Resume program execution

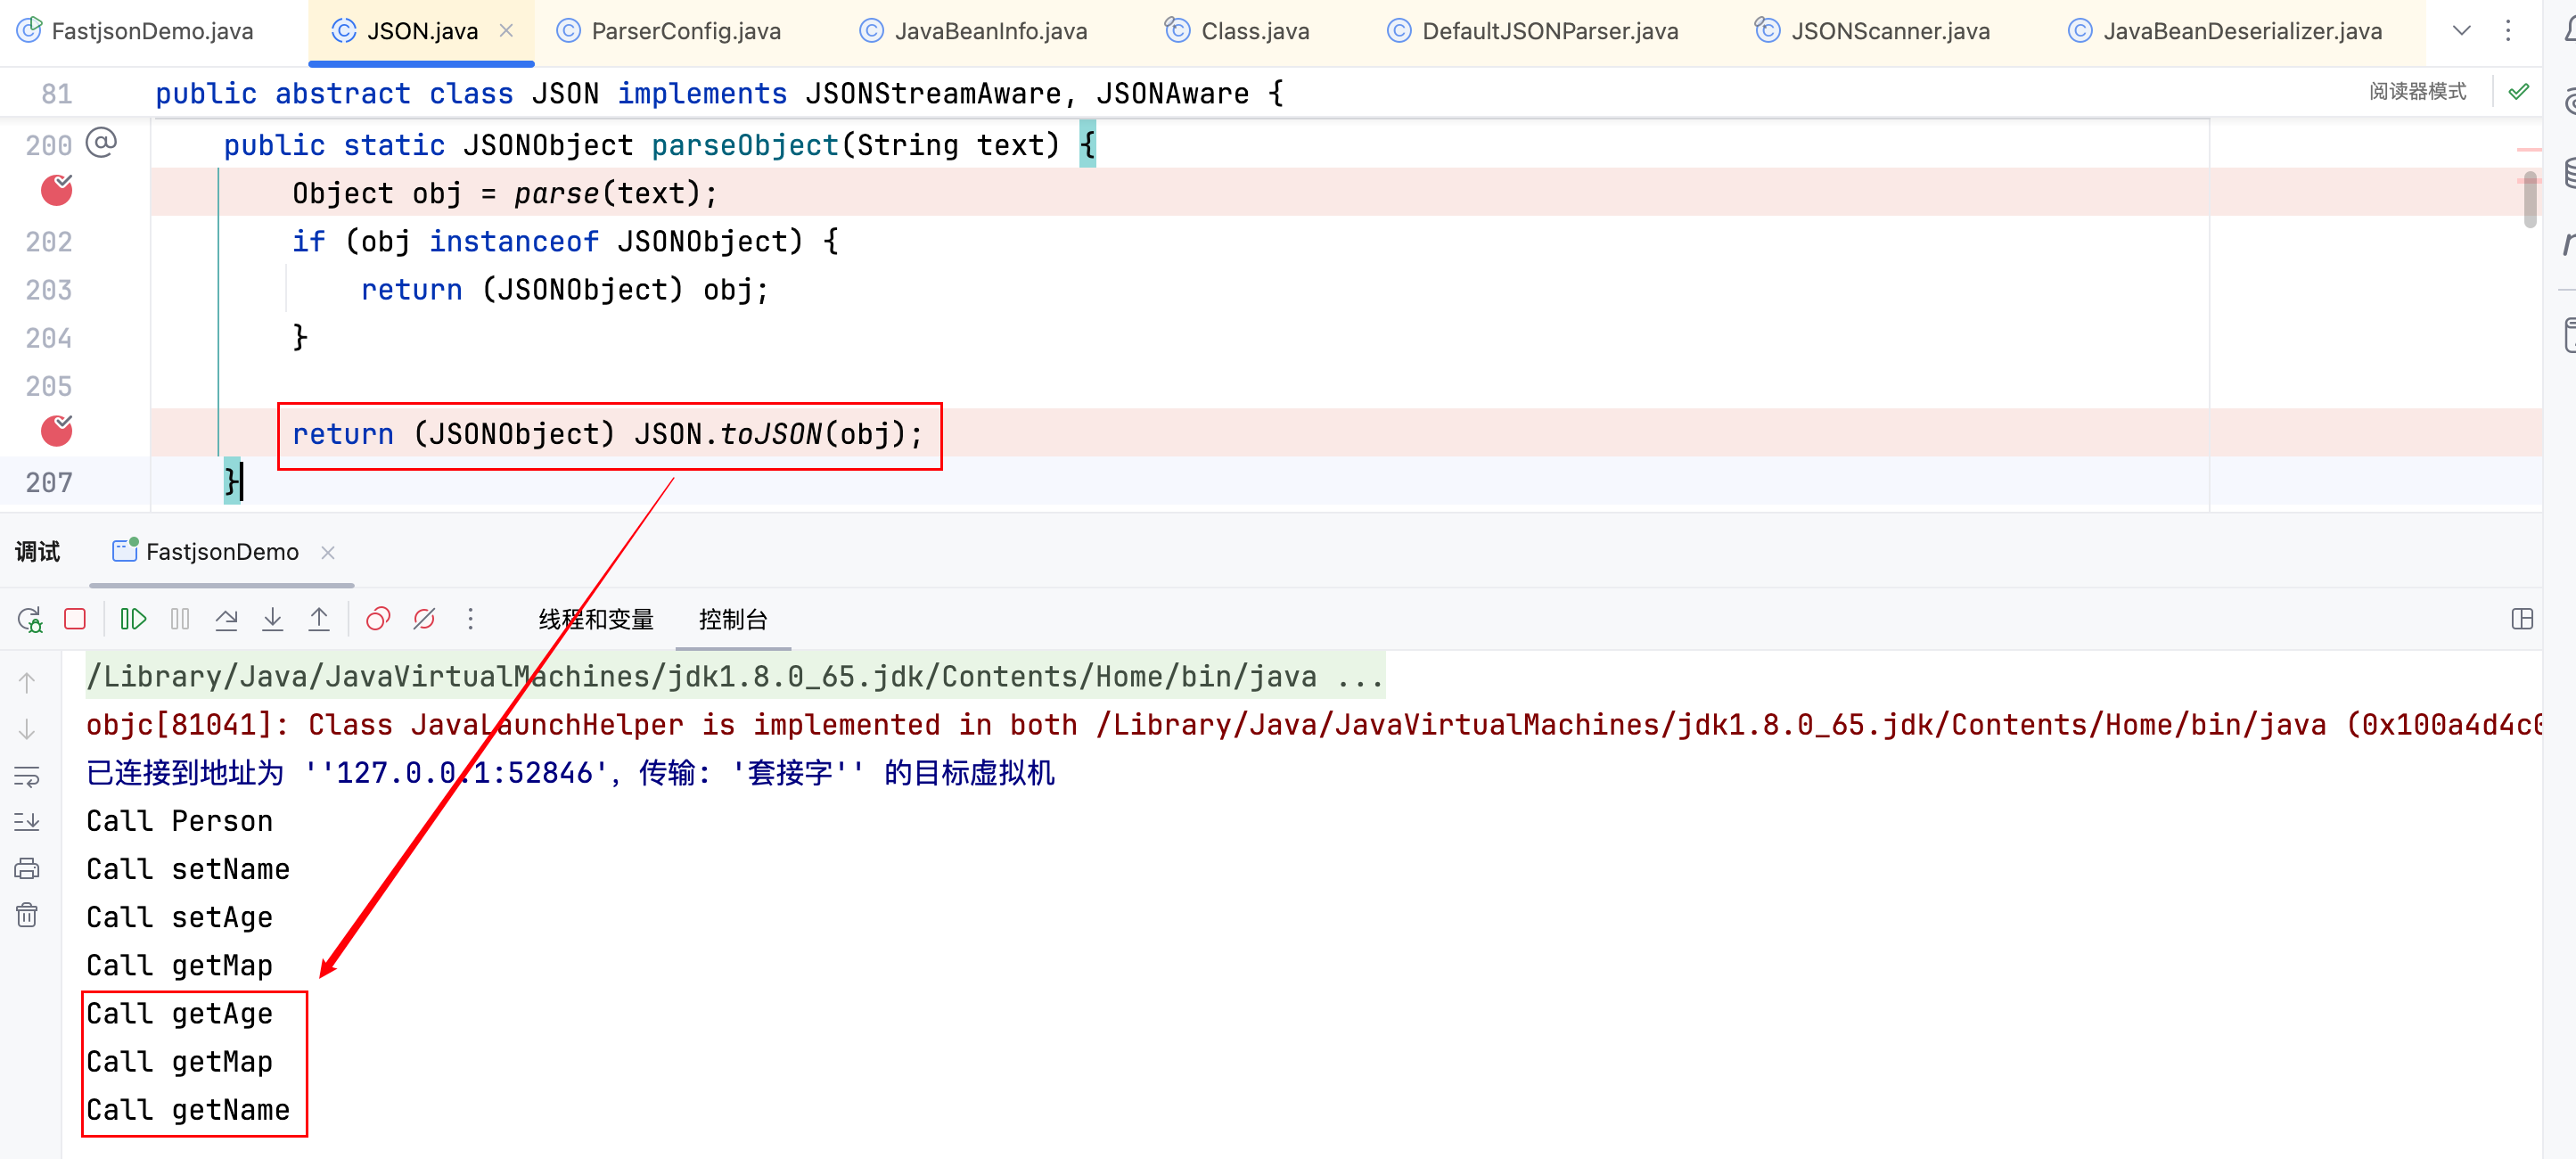coord(133,619)
